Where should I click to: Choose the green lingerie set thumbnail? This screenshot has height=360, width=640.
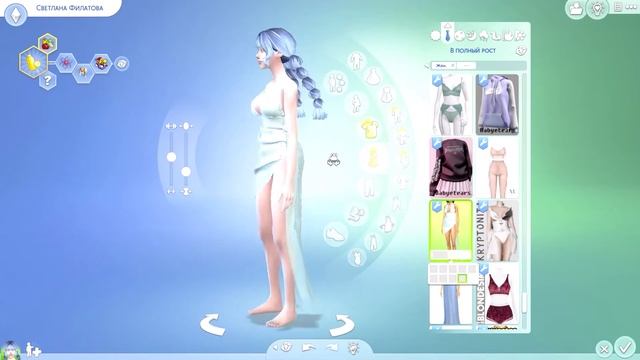point(451,104)
